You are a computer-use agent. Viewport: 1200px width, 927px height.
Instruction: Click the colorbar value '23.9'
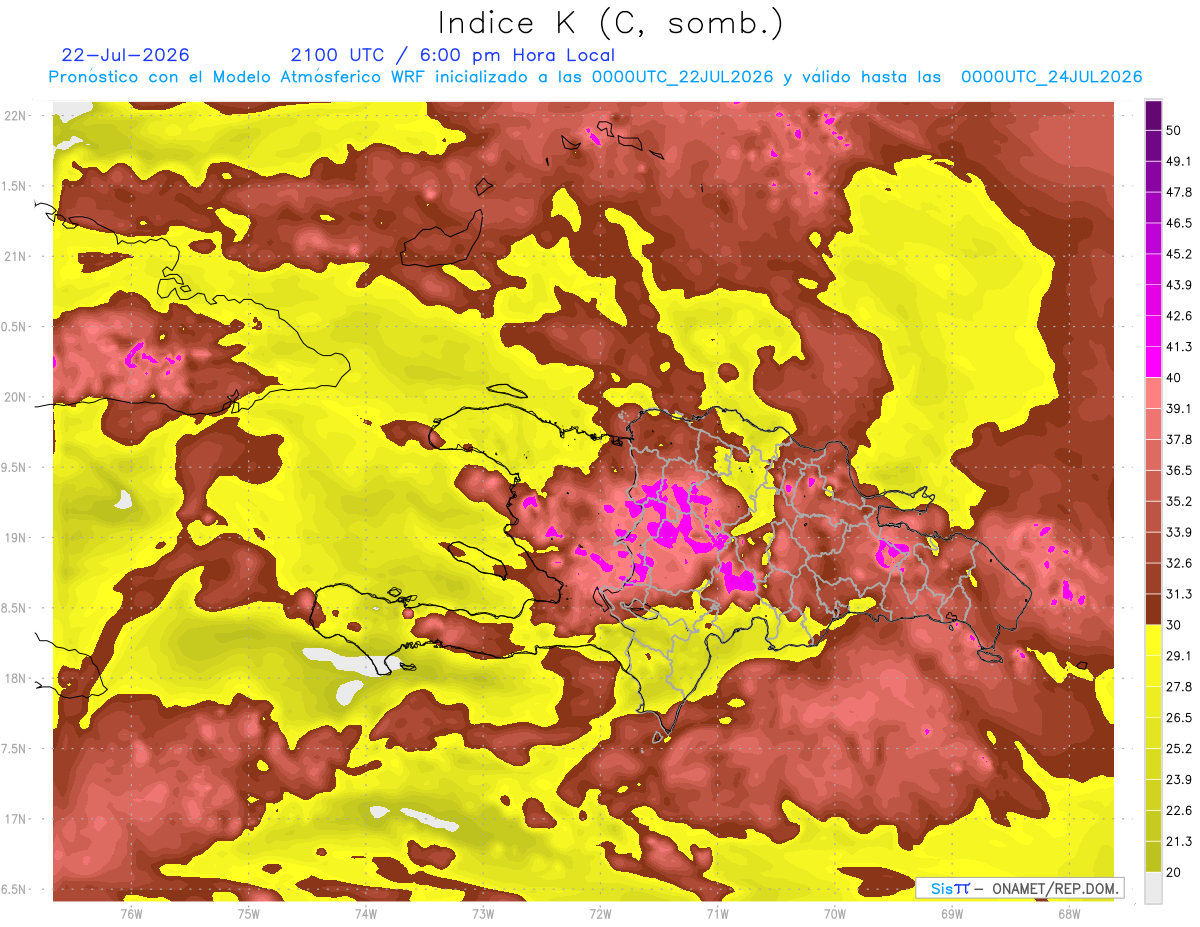(1178, 780)
